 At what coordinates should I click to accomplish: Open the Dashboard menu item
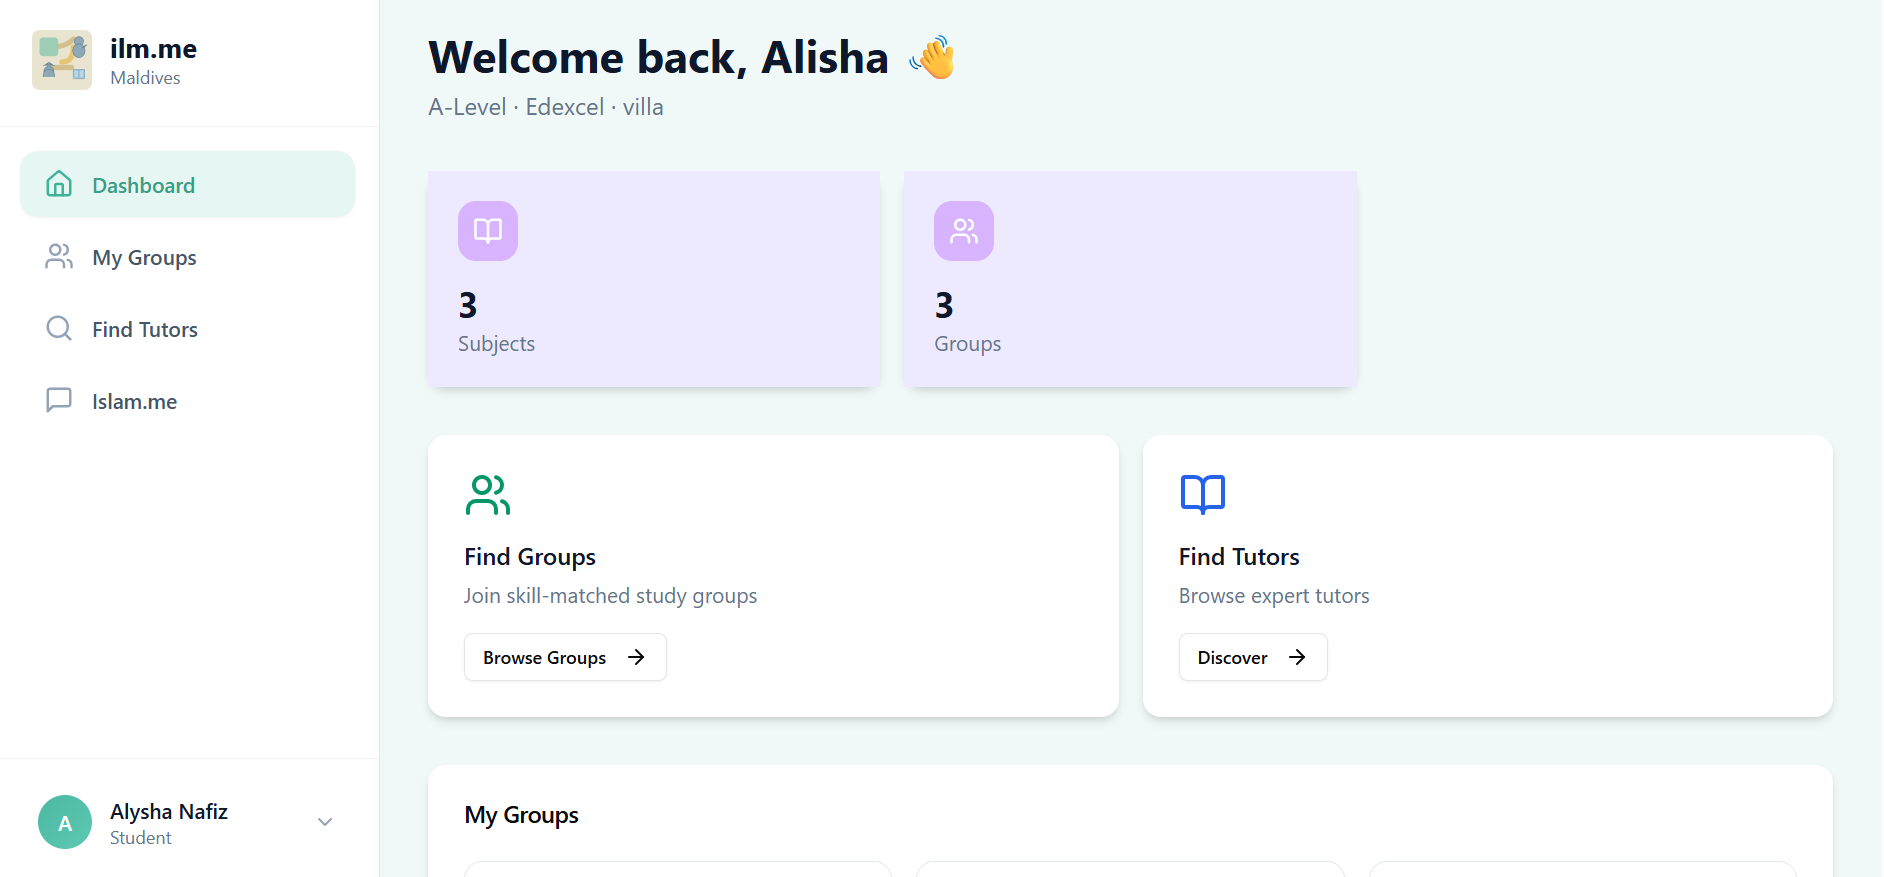pos(143,184)
